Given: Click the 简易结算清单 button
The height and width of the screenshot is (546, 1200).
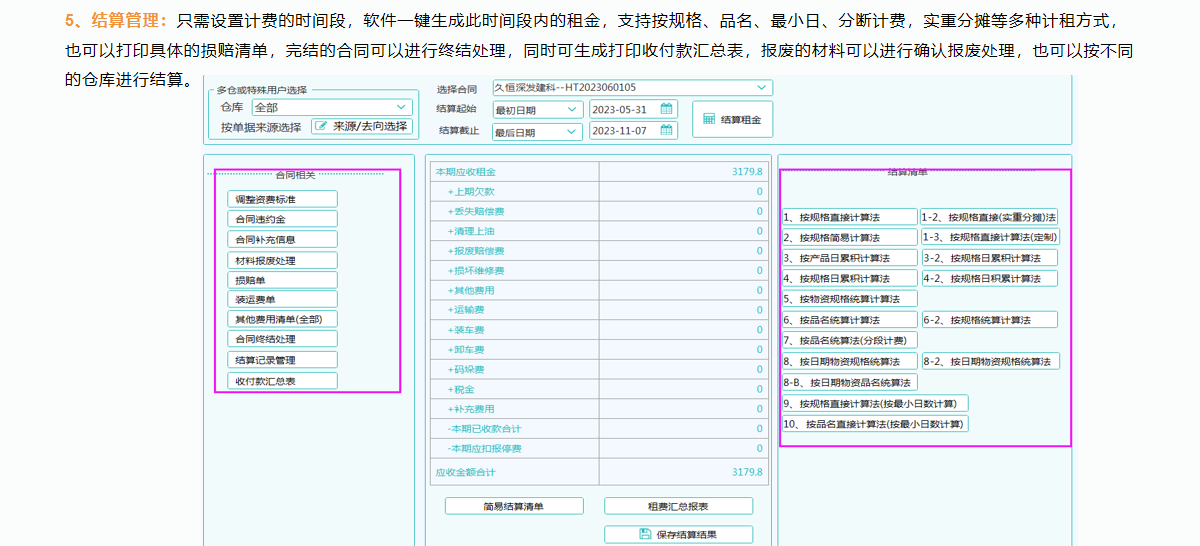Looking at the screenshot, I should [x=513, y=506].
